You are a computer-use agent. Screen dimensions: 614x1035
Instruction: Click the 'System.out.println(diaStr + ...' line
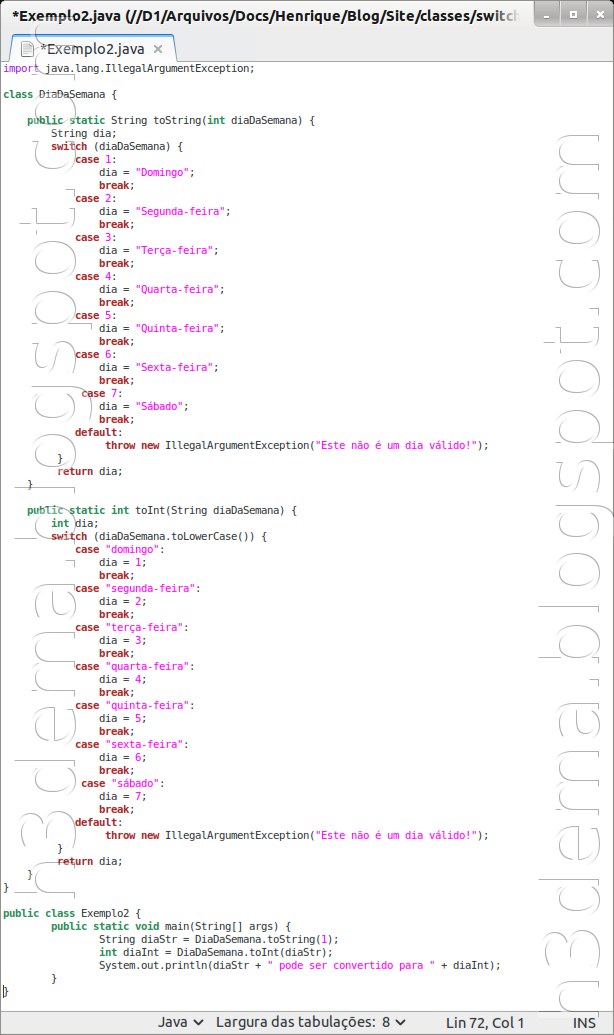tap(300, 965)
